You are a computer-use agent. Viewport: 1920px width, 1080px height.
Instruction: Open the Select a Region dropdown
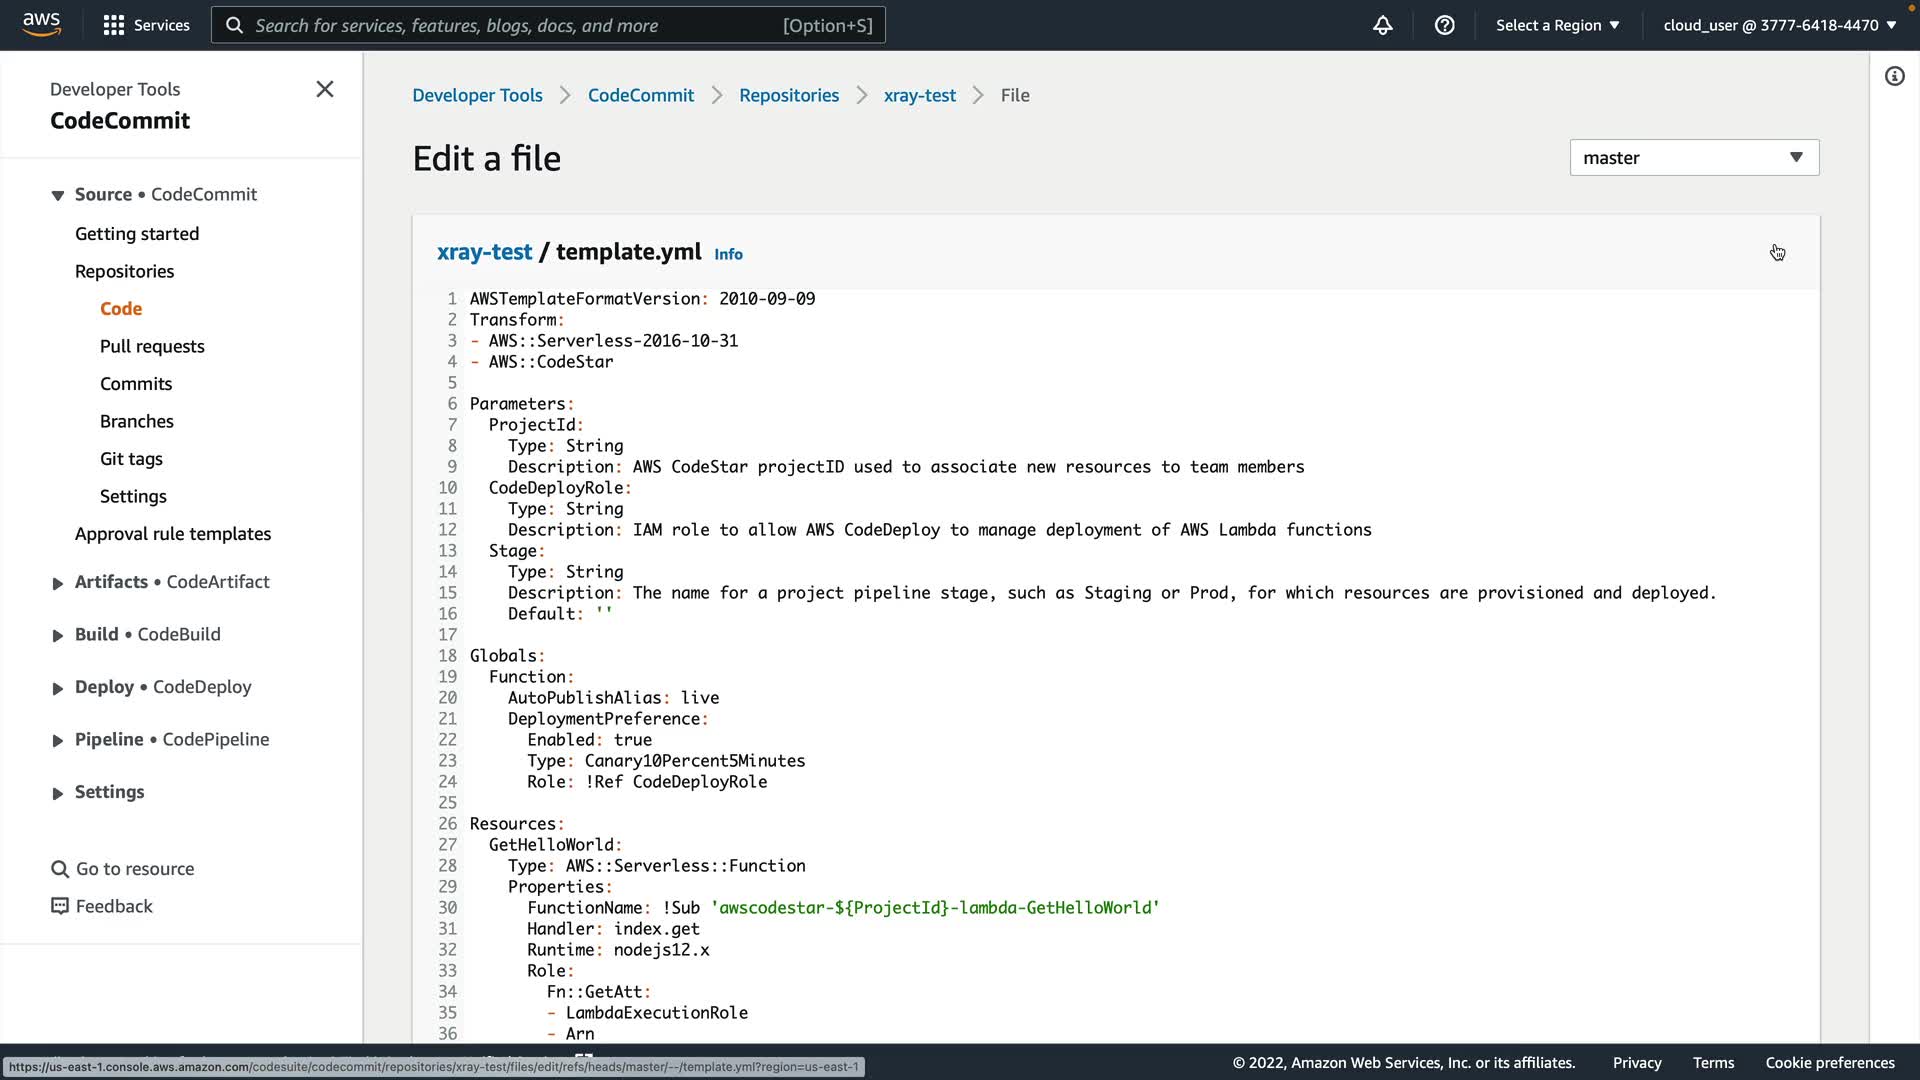pyautogui.click(x=1557, y=25)
